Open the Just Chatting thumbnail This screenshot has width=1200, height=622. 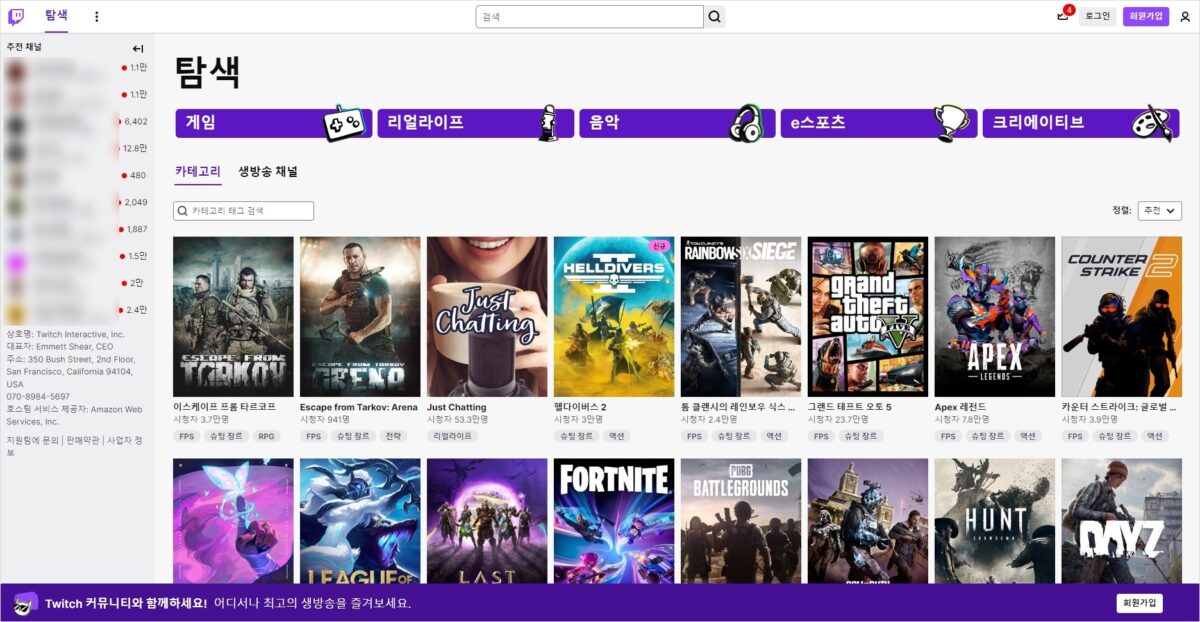point(487,316)
